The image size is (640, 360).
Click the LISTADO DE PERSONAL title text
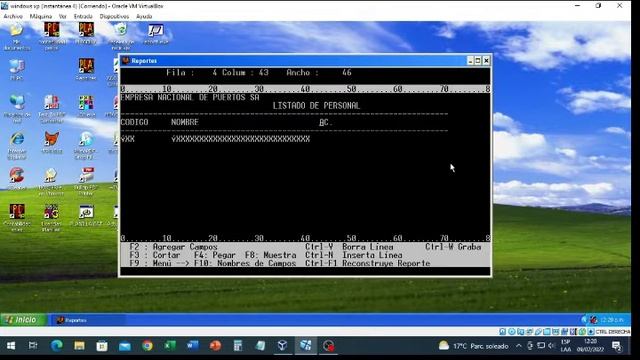[316, 106]
